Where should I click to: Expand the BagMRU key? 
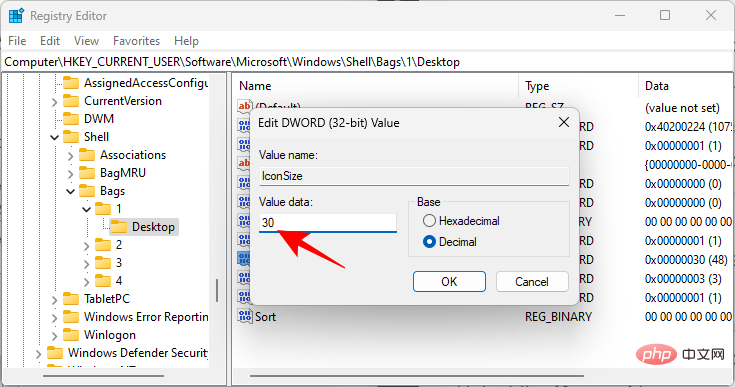[x=70, y=173]
